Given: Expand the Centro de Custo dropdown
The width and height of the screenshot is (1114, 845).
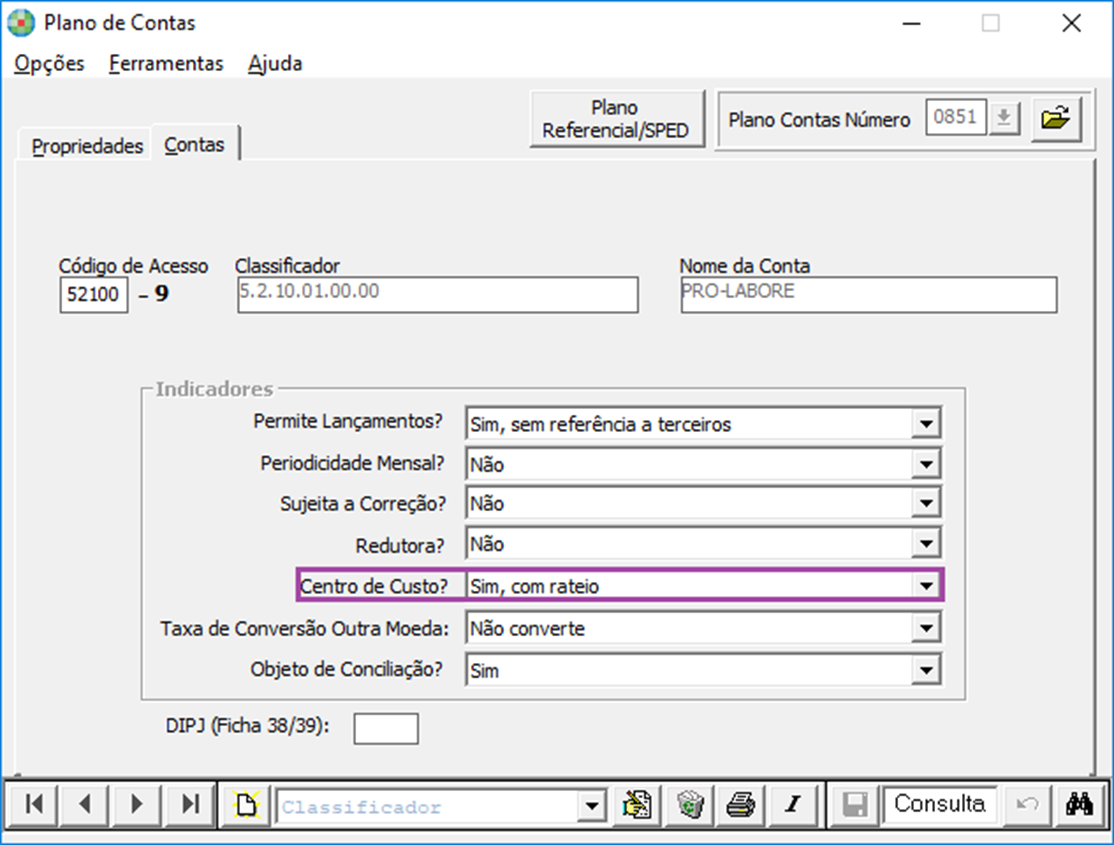Looking at the screenshot, I should point(926,586).
